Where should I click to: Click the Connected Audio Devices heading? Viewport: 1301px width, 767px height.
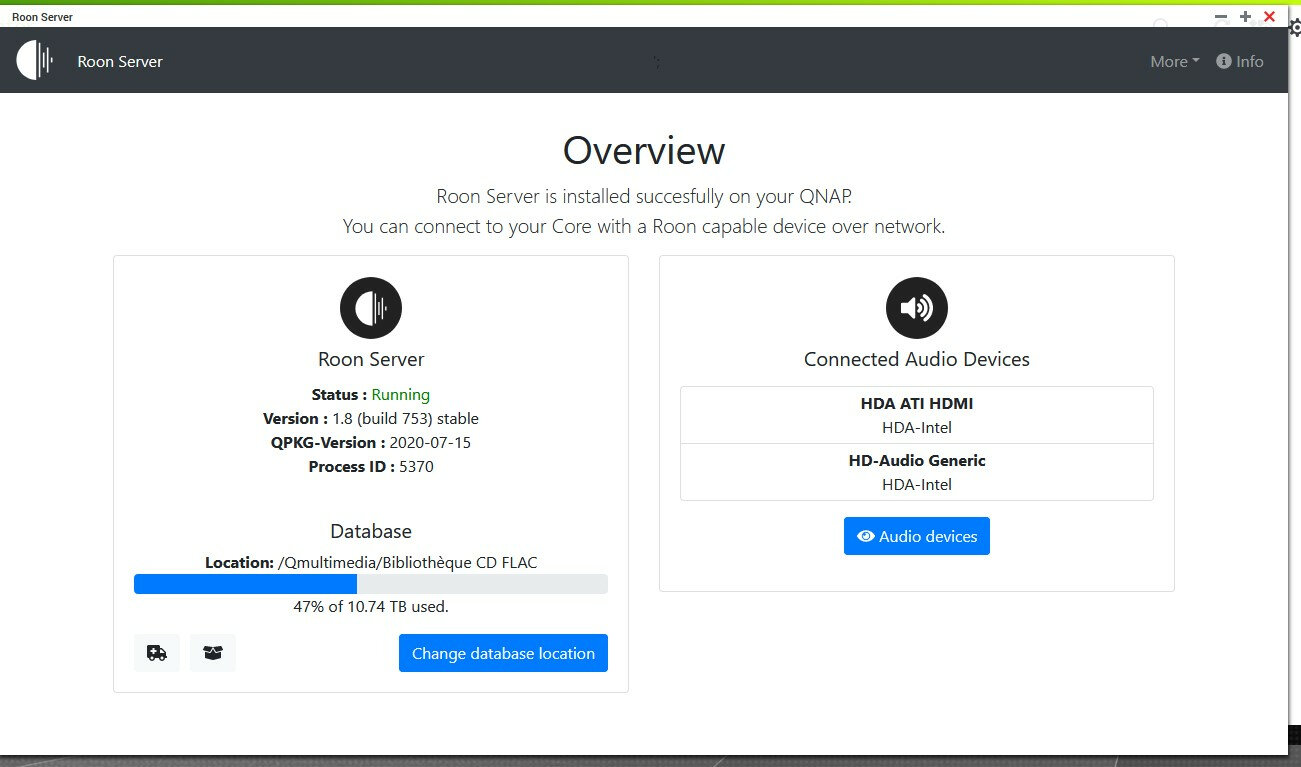tap(917, 359)
